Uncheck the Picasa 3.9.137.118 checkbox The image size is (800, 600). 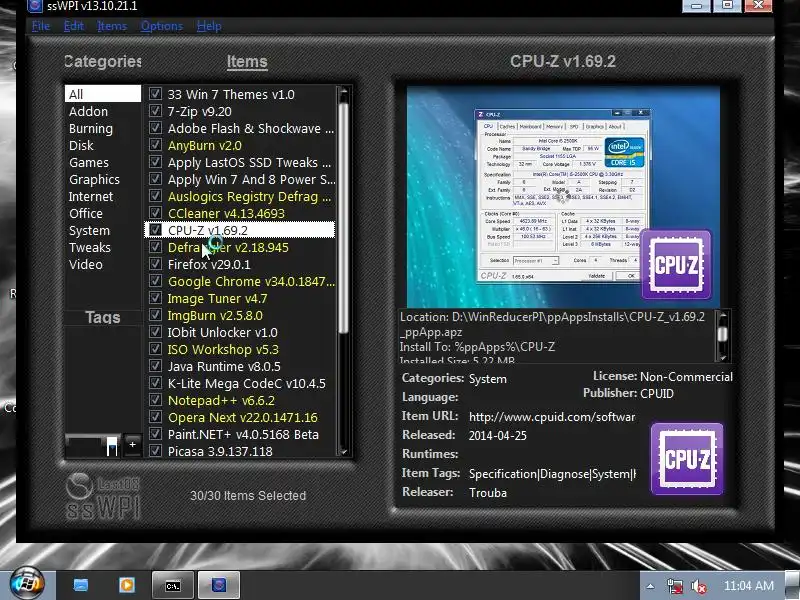[155, 451]
